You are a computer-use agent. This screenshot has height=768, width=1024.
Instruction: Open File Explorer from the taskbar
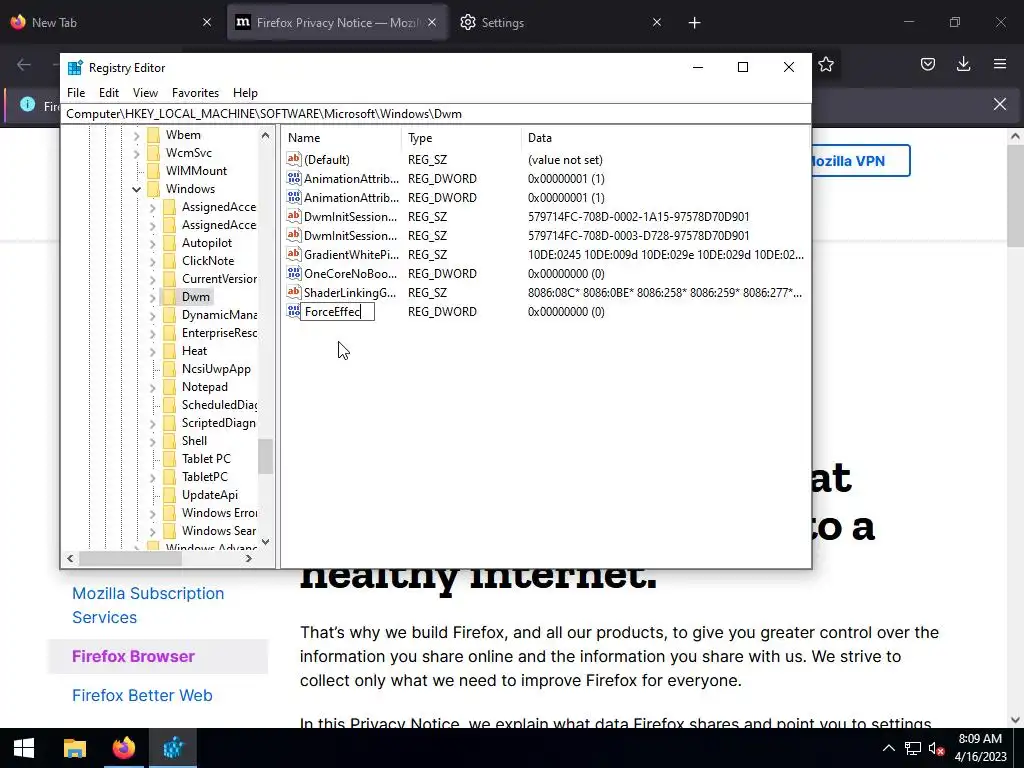coord(74,748)
